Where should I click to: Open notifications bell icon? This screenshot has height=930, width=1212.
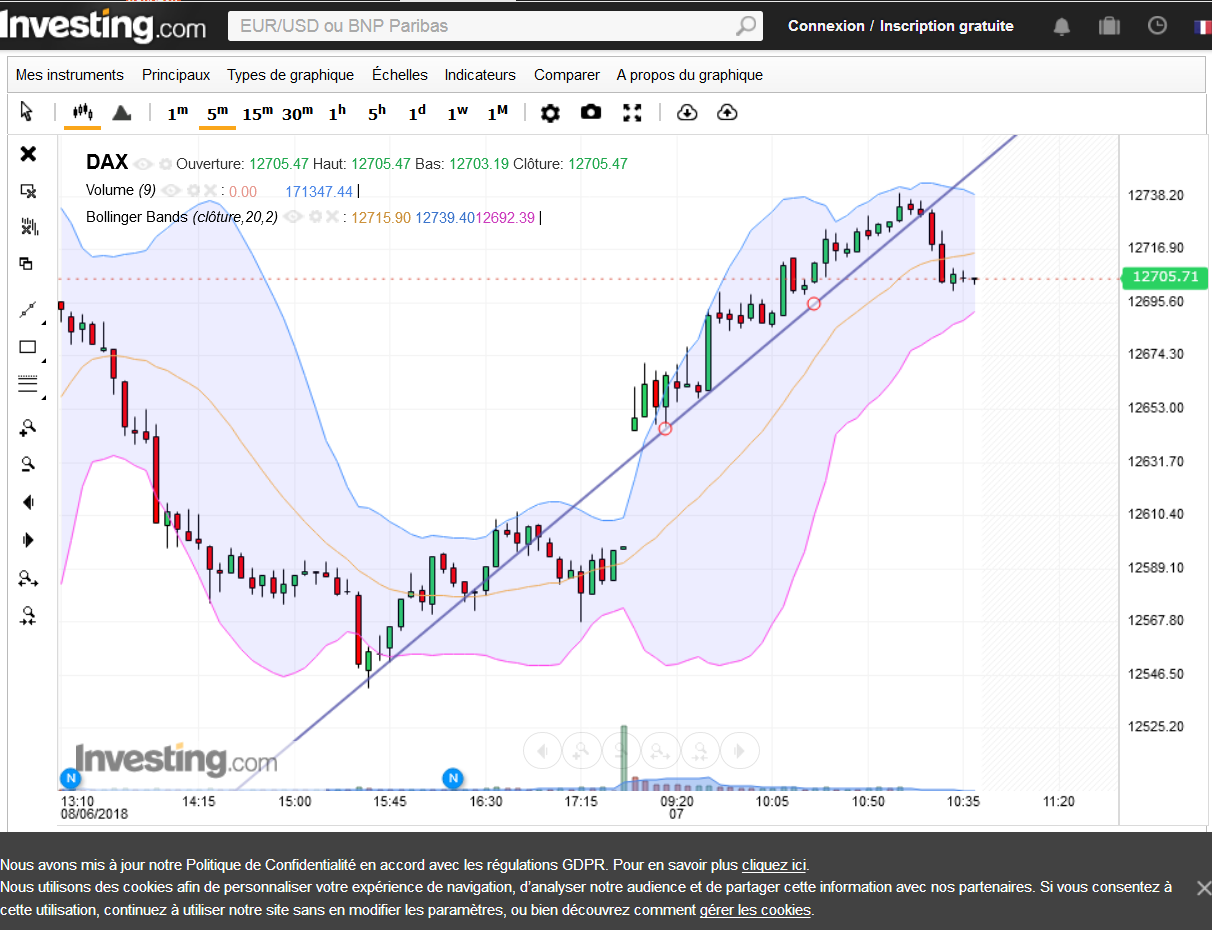tap(1062, 27)
